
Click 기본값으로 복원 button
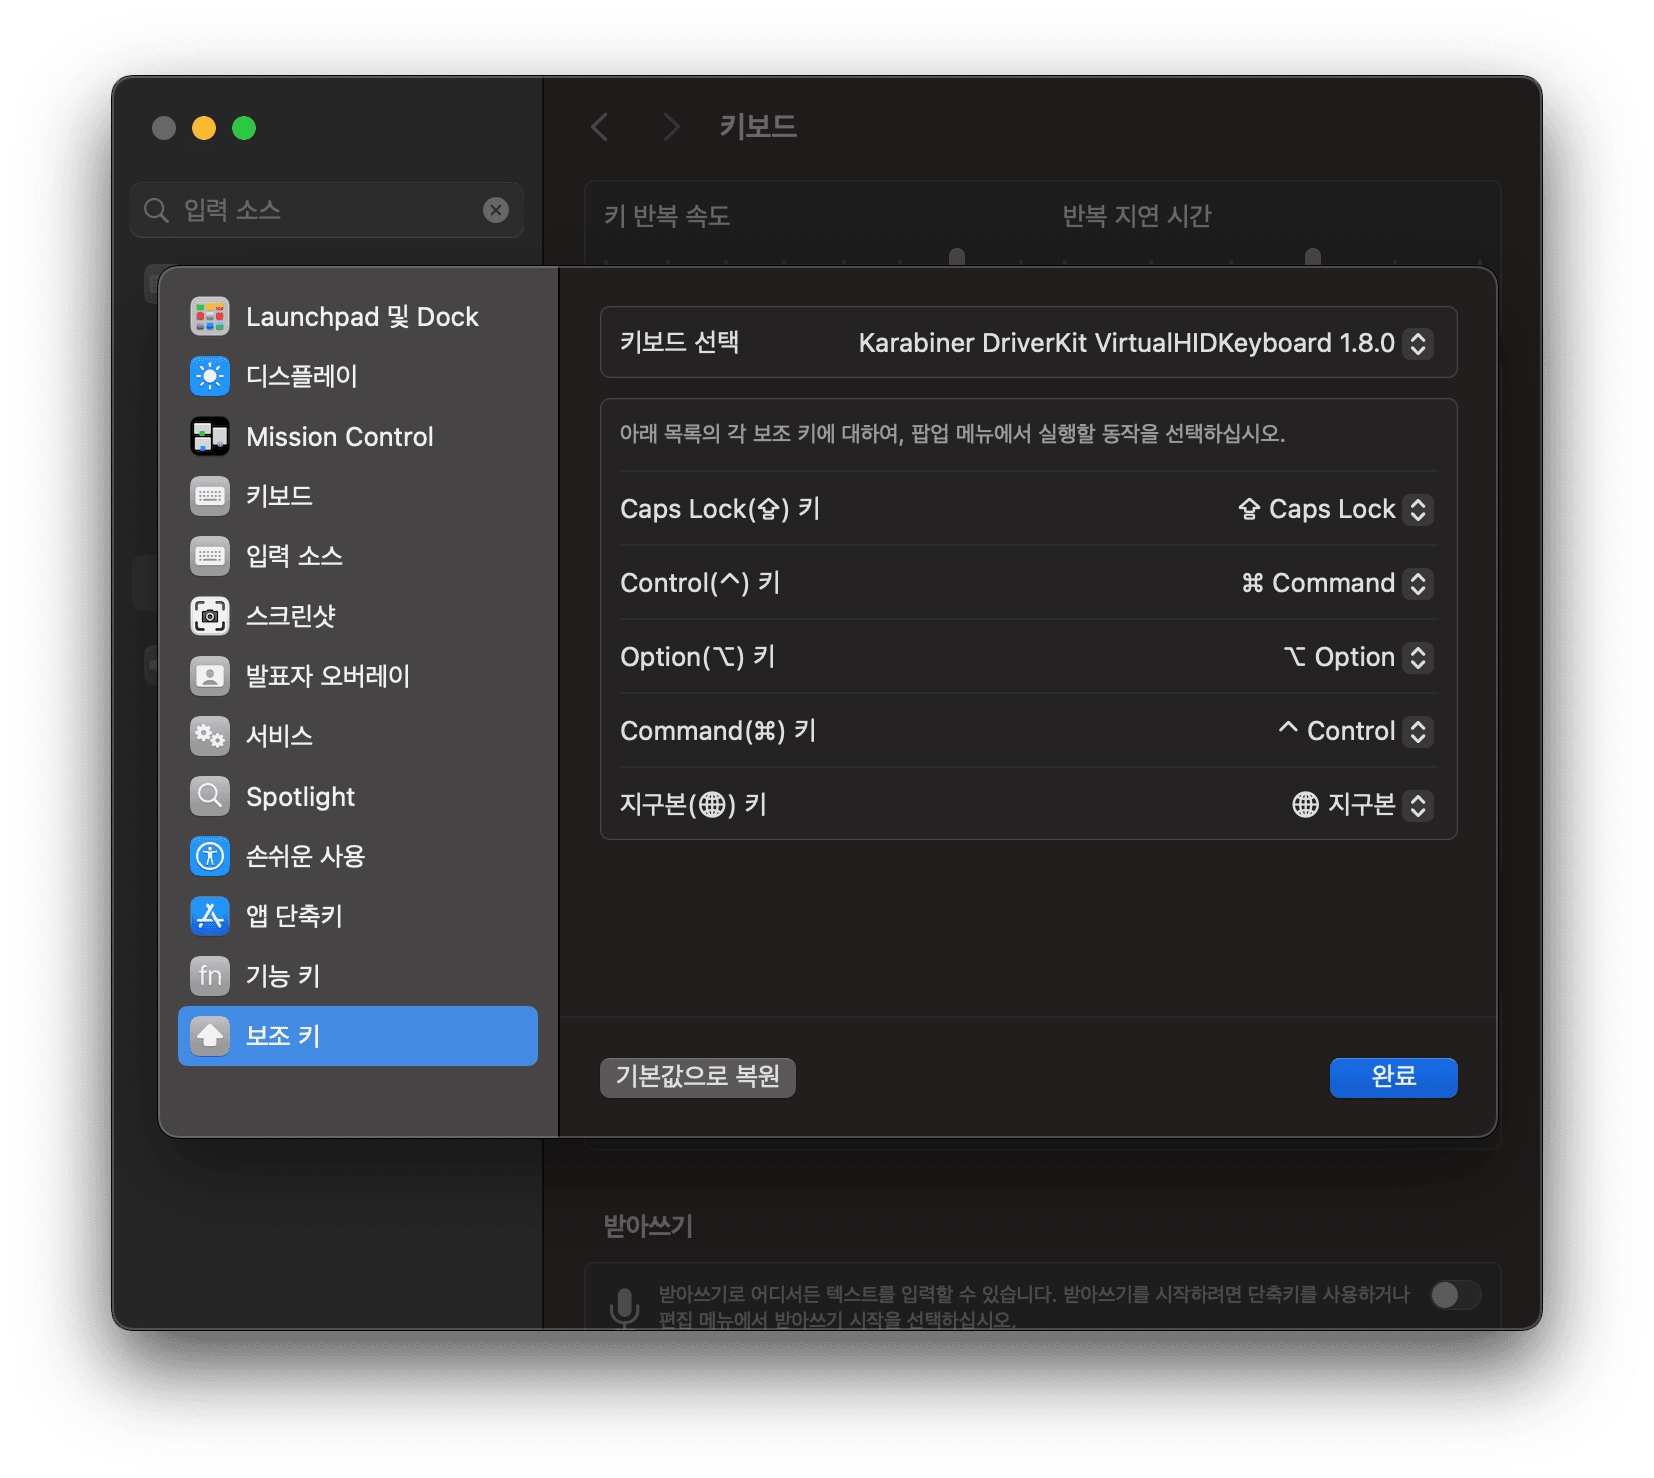[x=698, y=1077]
